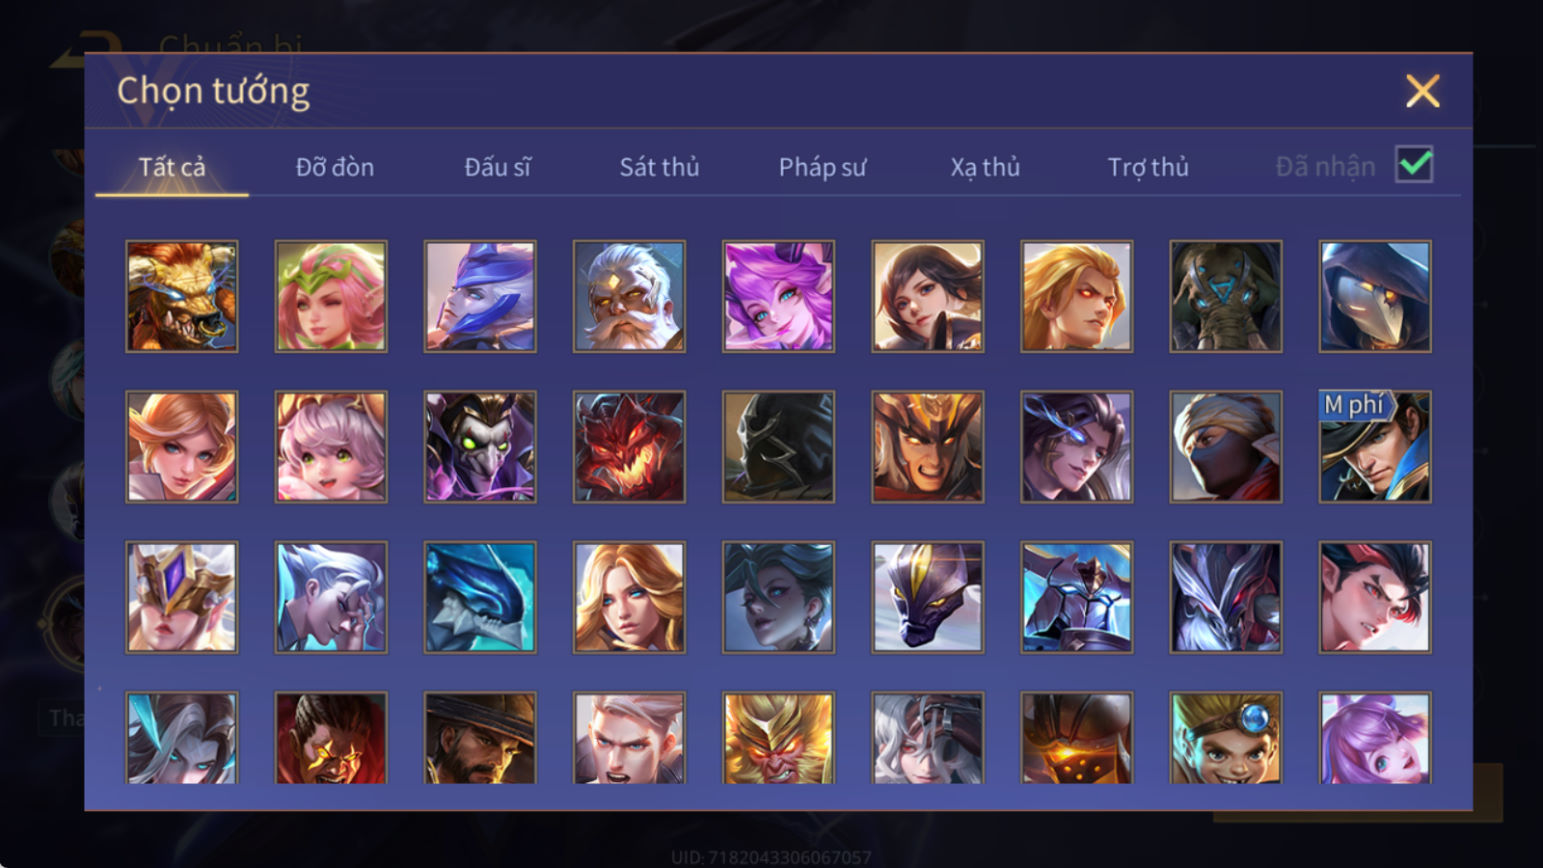Select the golden bull hero portrait

click(182, 296)
